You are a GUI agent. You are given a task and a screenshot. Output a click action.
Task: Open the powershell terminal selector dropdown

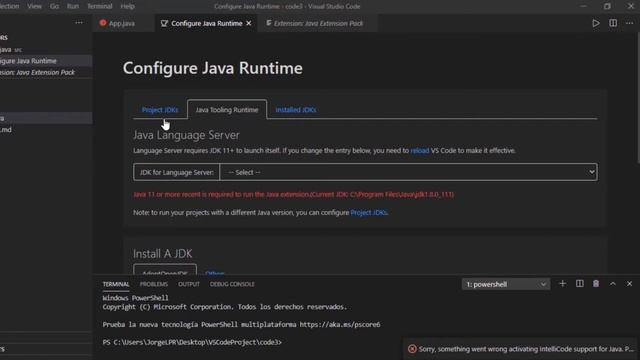(506, 284)
